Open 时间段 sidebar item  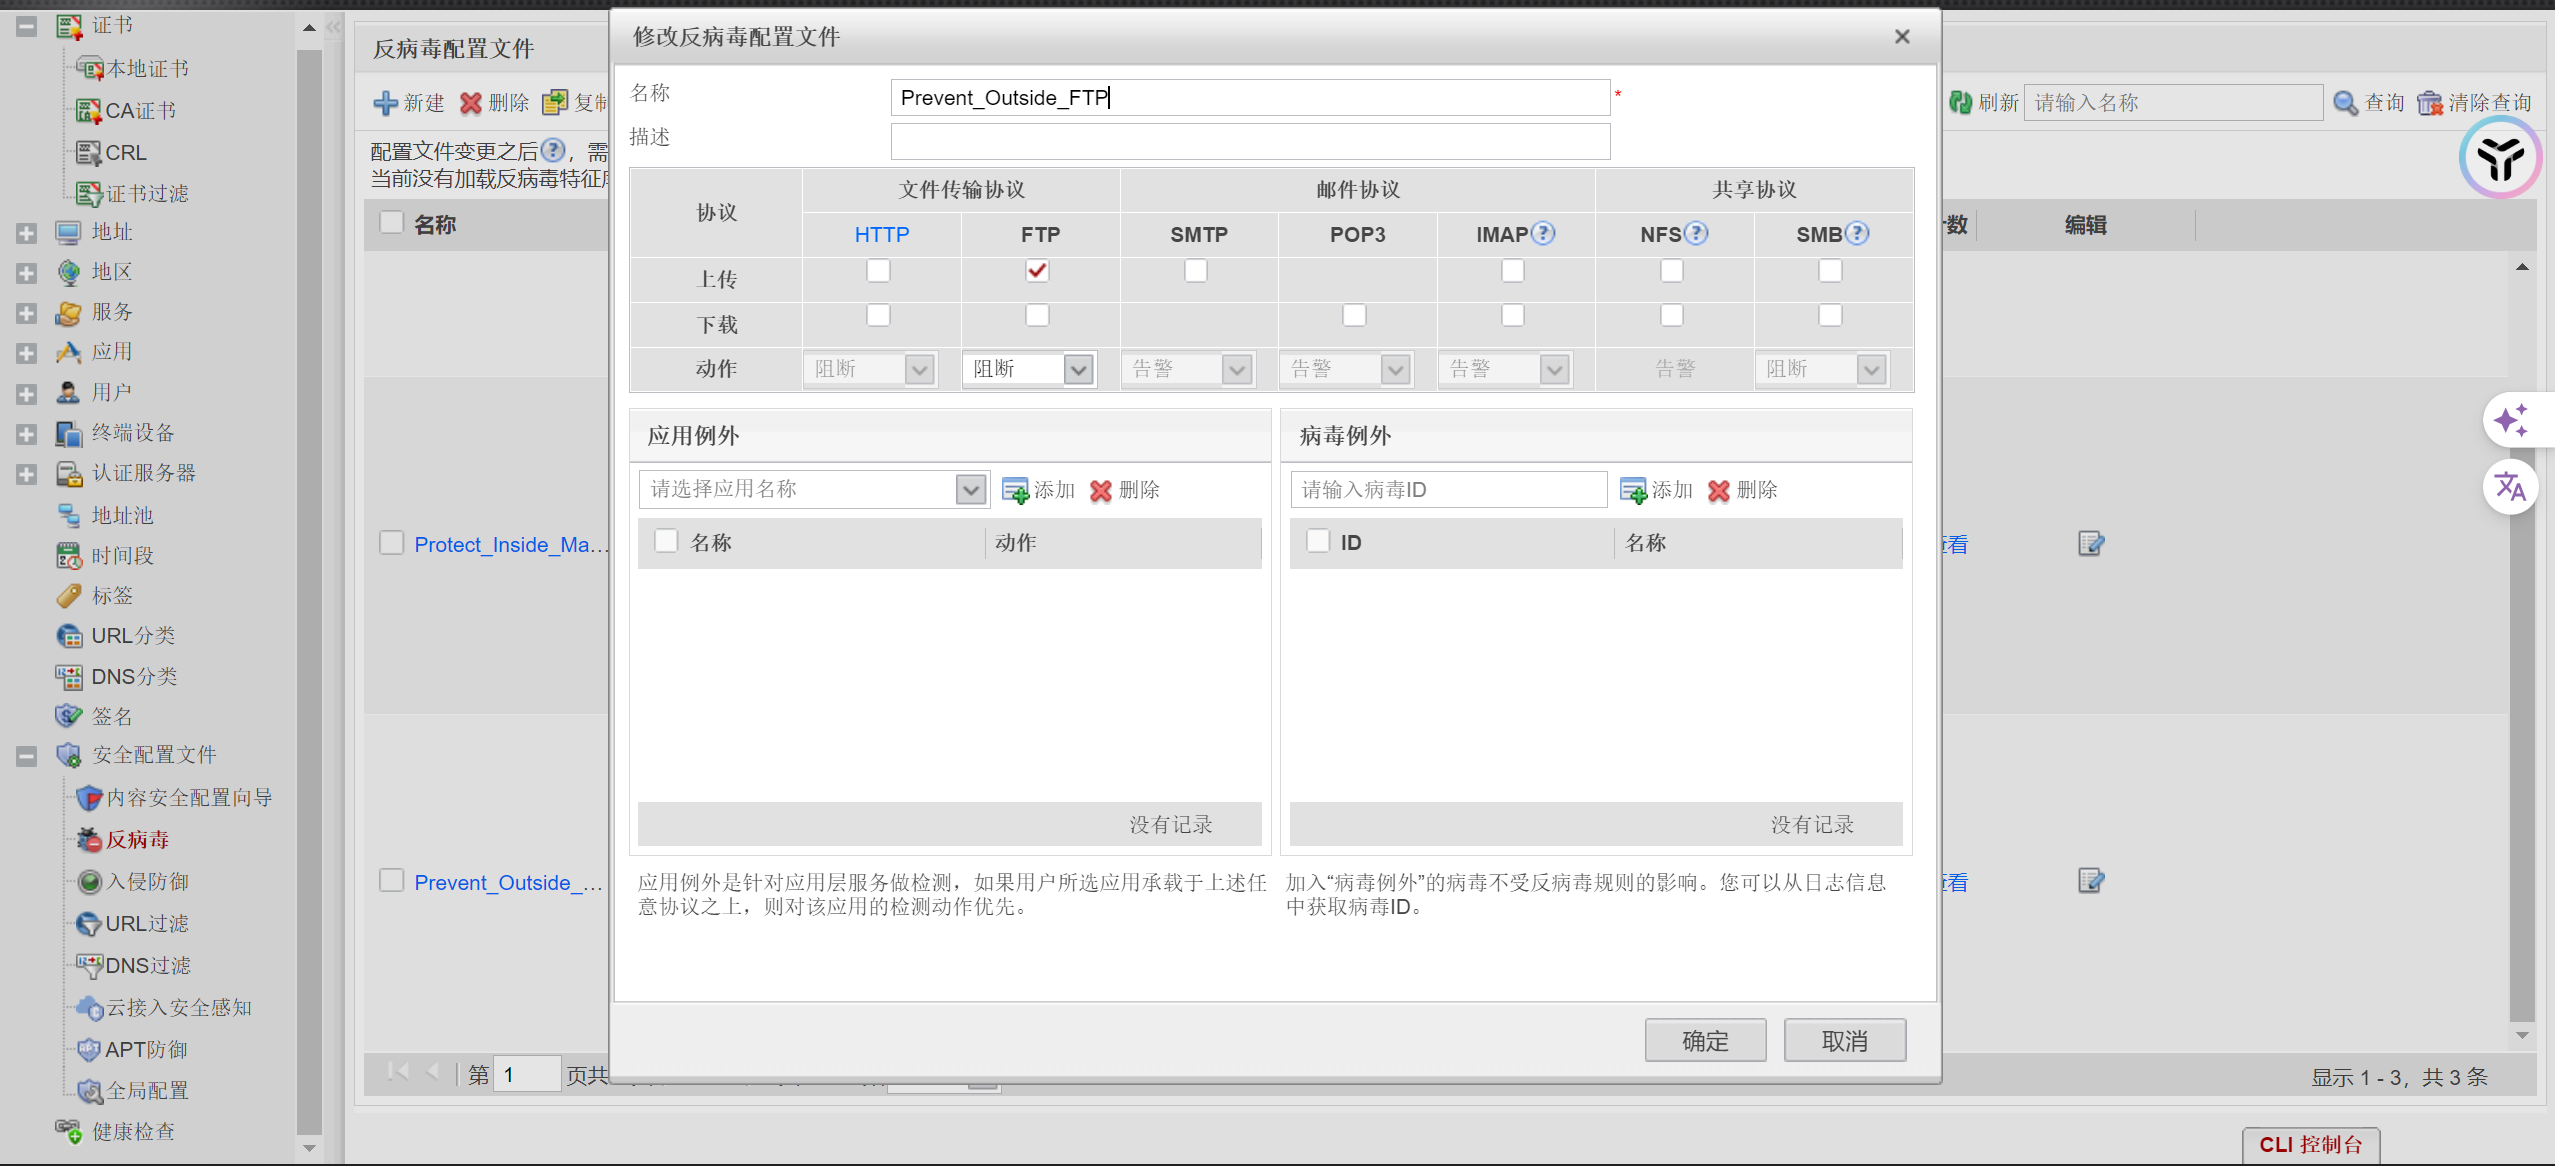(x=122, y=556)
